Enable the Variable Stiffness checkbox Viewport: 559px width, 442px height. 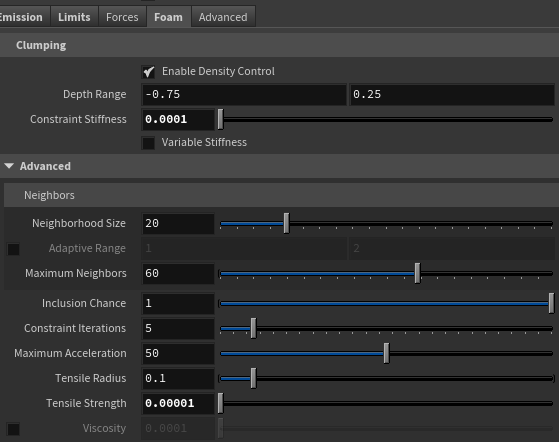(x=148, y=143)
